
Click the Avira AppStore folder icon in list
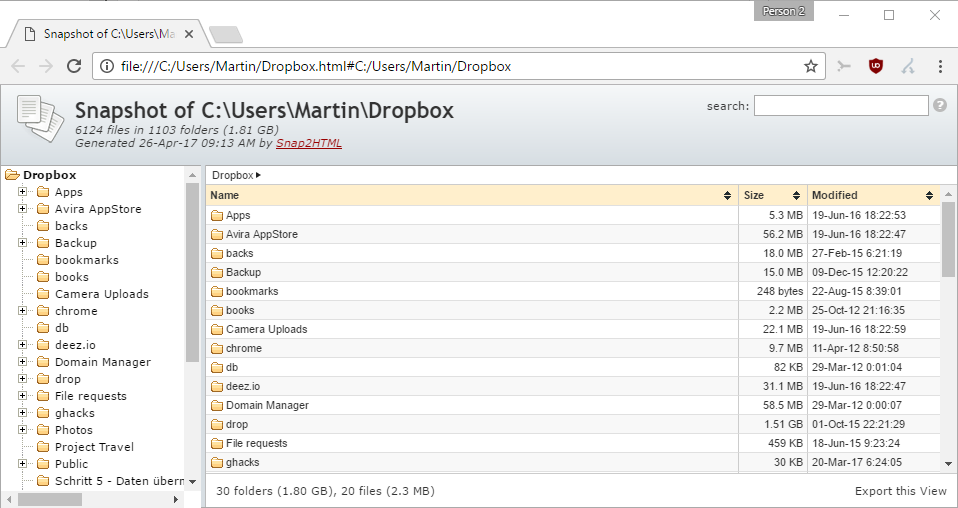coord(217,234)
